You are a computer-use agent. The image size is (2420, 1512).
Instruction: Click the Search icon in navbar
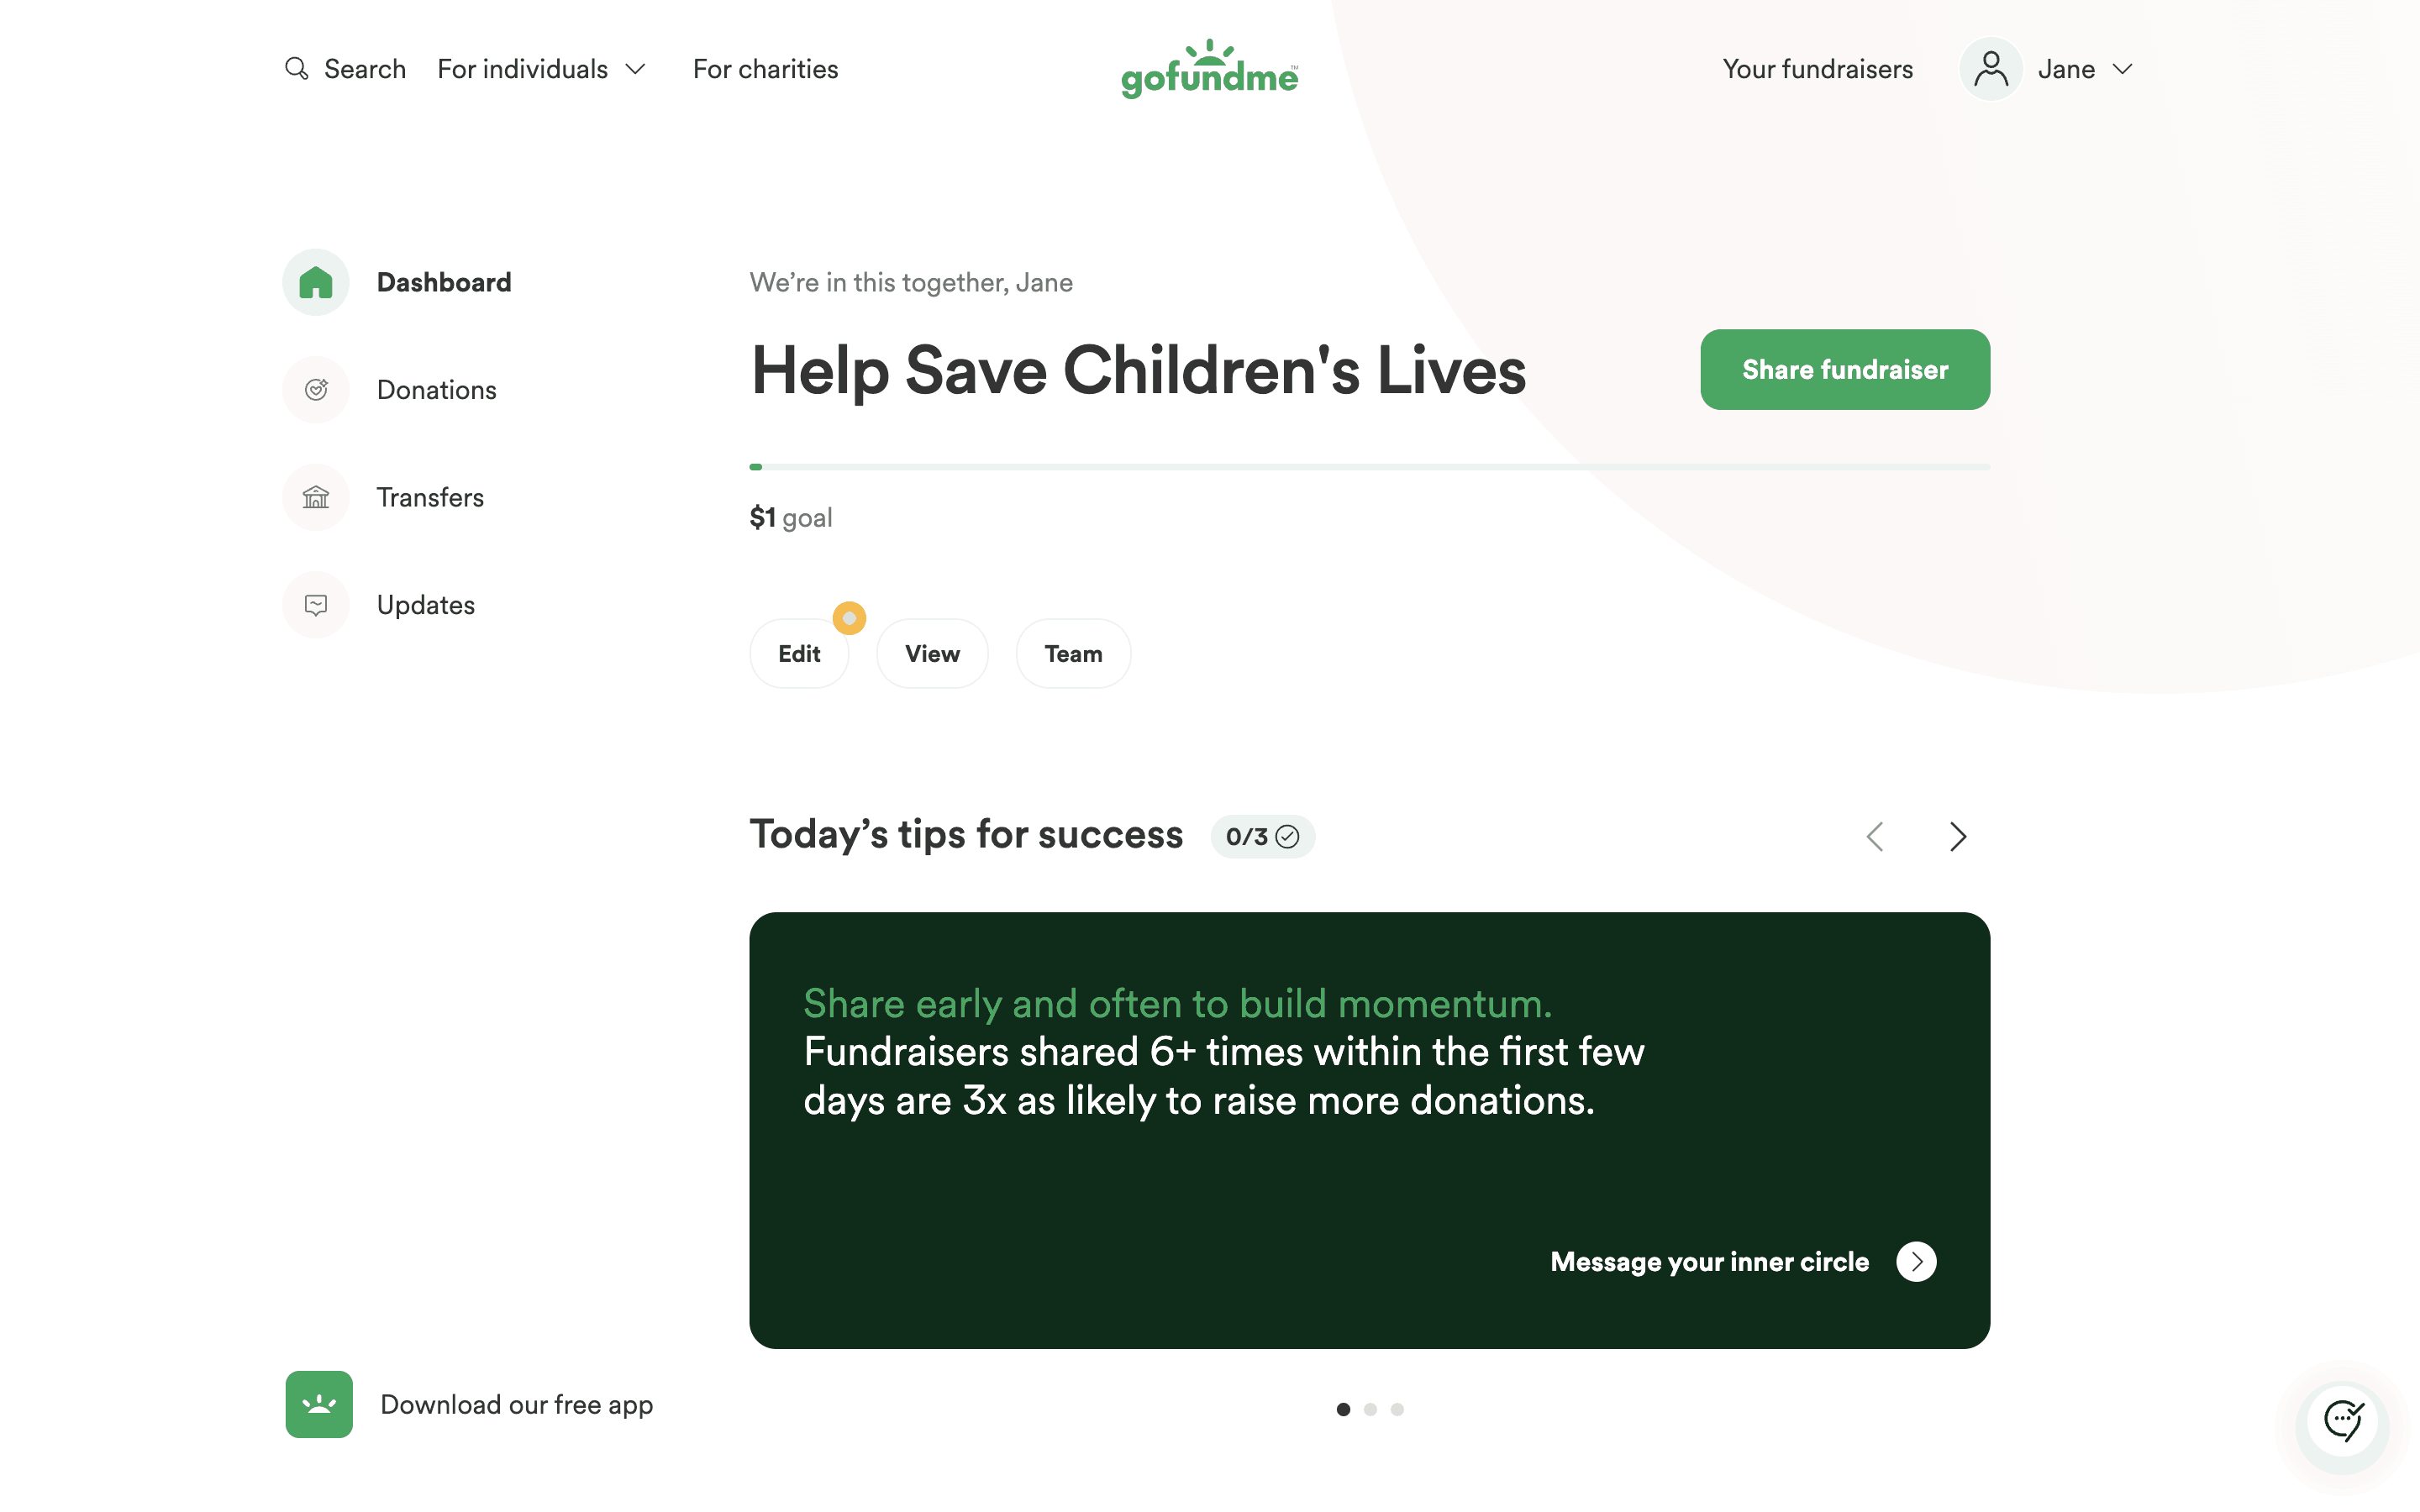pos(296,70)
